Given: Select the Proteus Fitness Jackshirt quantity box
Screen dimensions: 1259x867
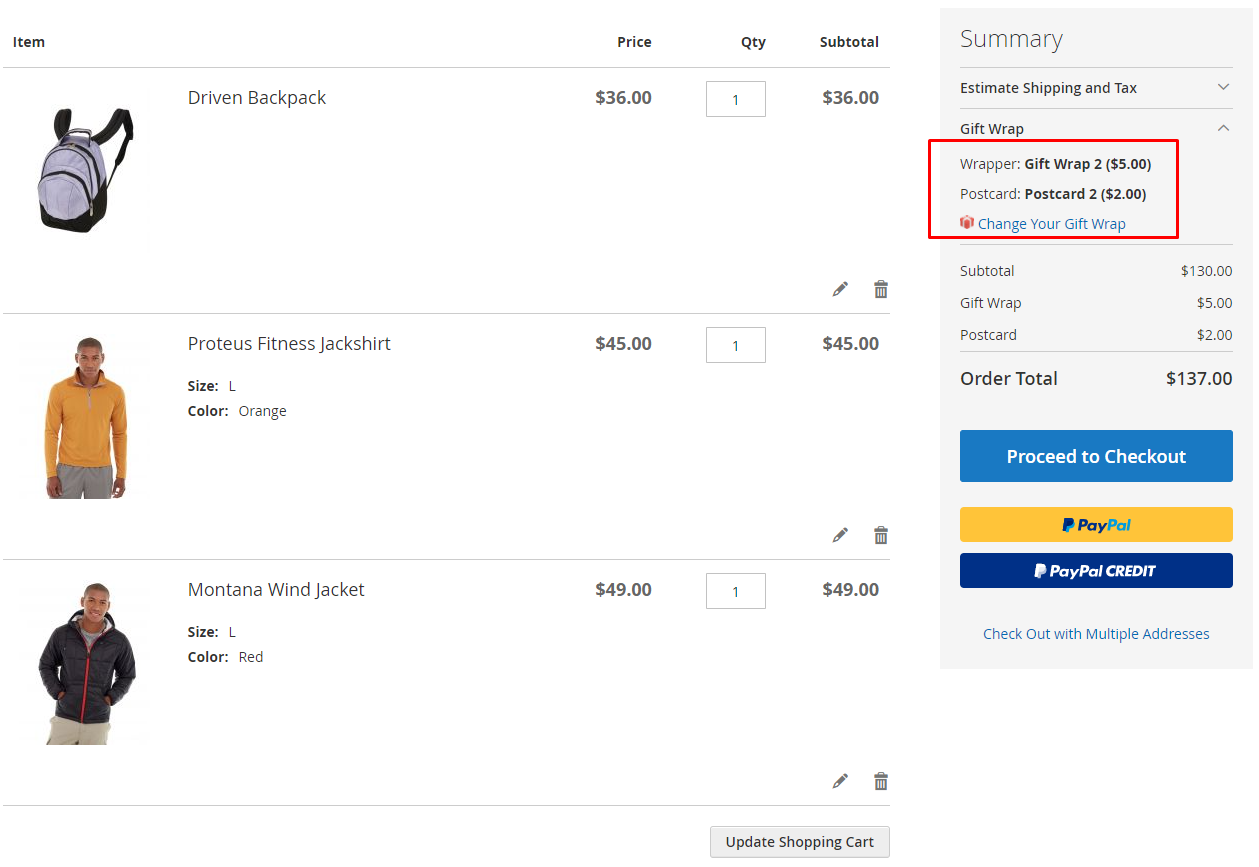Looking at the screenshot, I should click(735, 345).
